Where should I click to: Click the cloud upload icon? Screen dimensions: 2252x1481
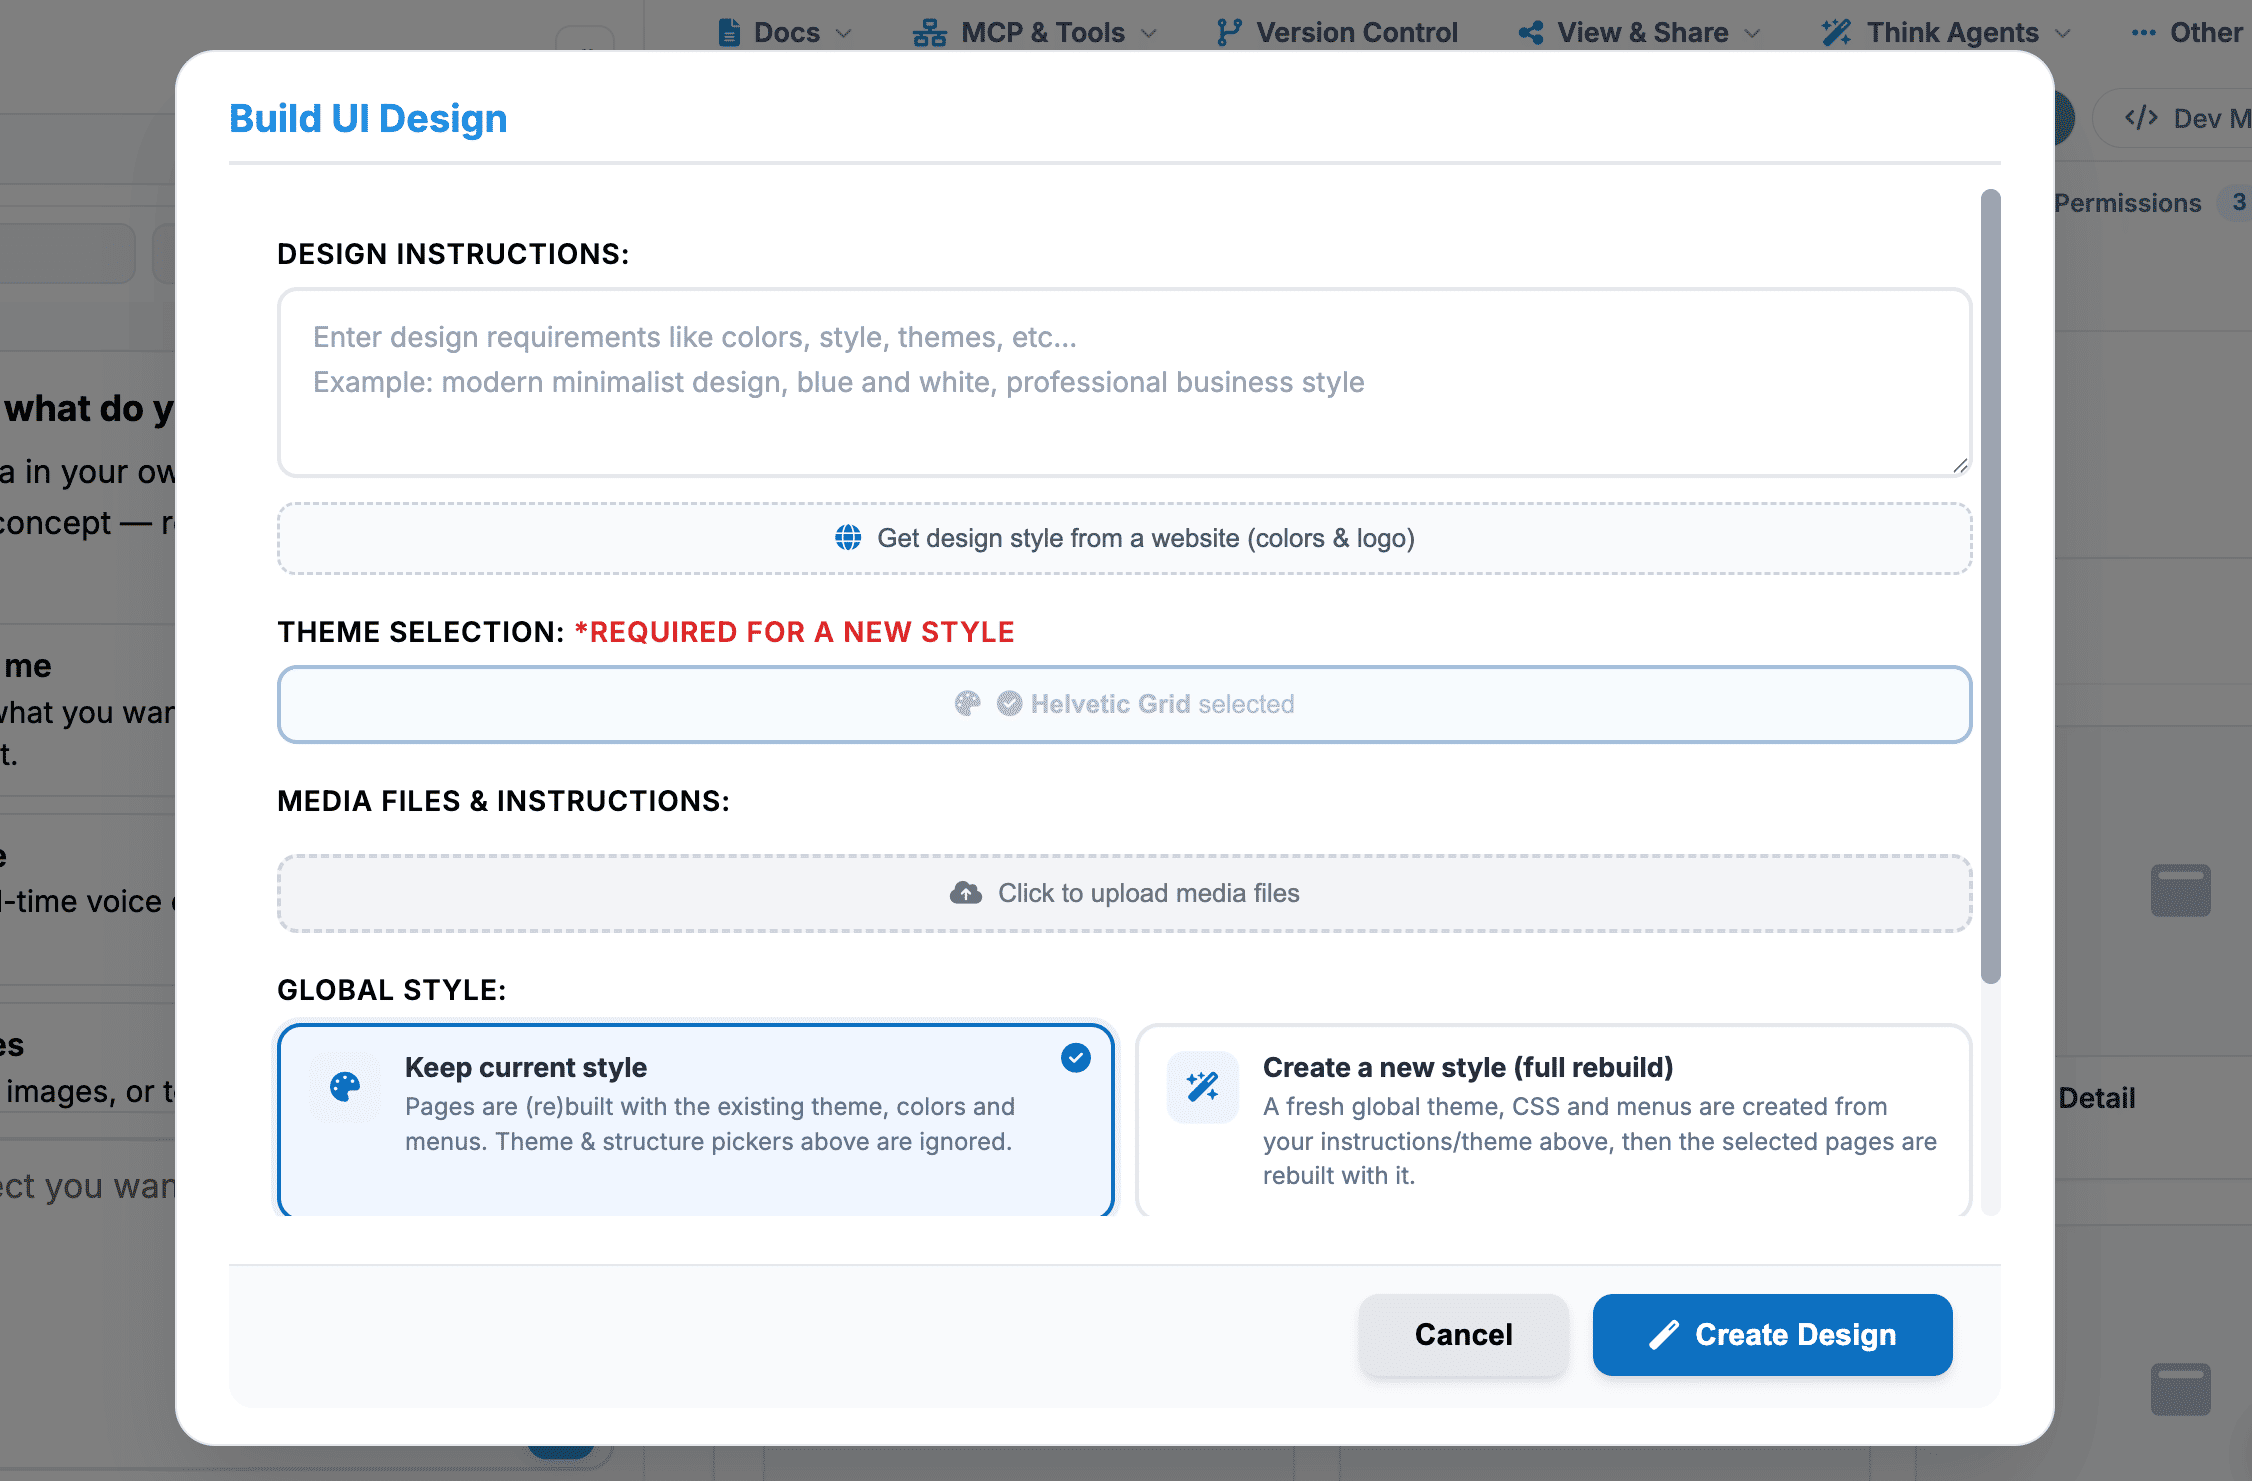tap(965, 893)
